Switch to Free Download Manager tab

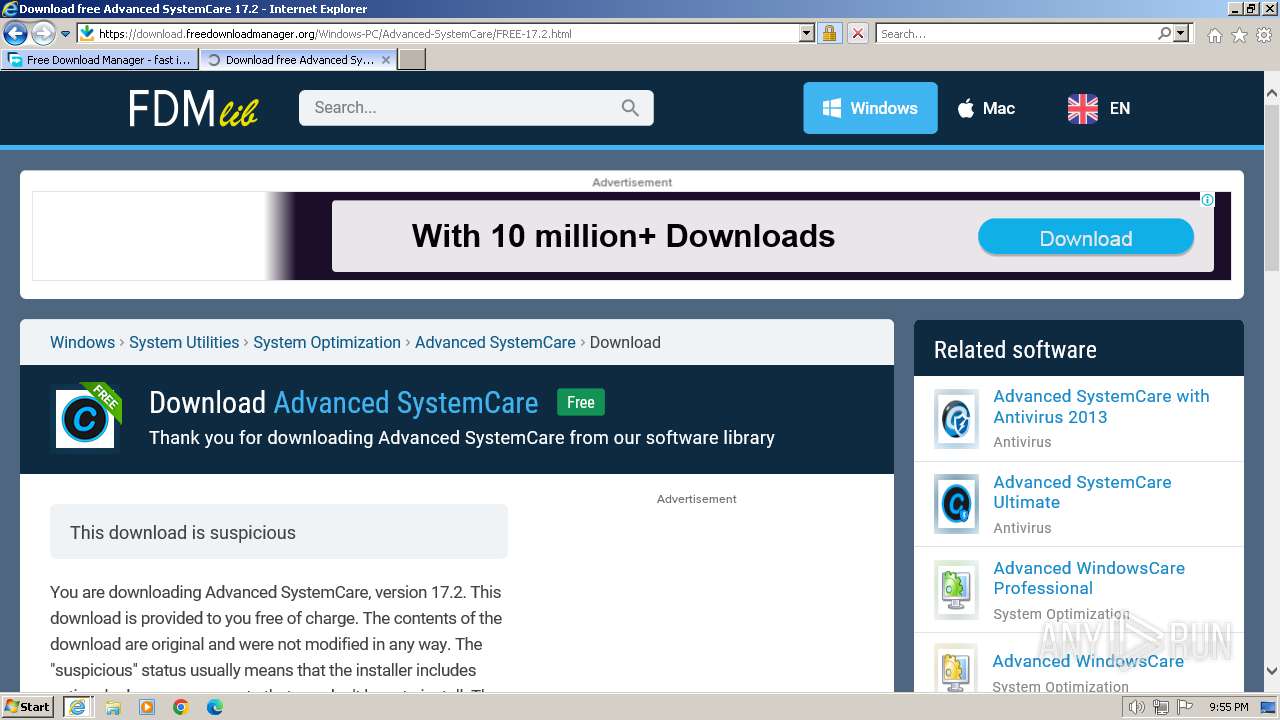(x=100, y=60)
